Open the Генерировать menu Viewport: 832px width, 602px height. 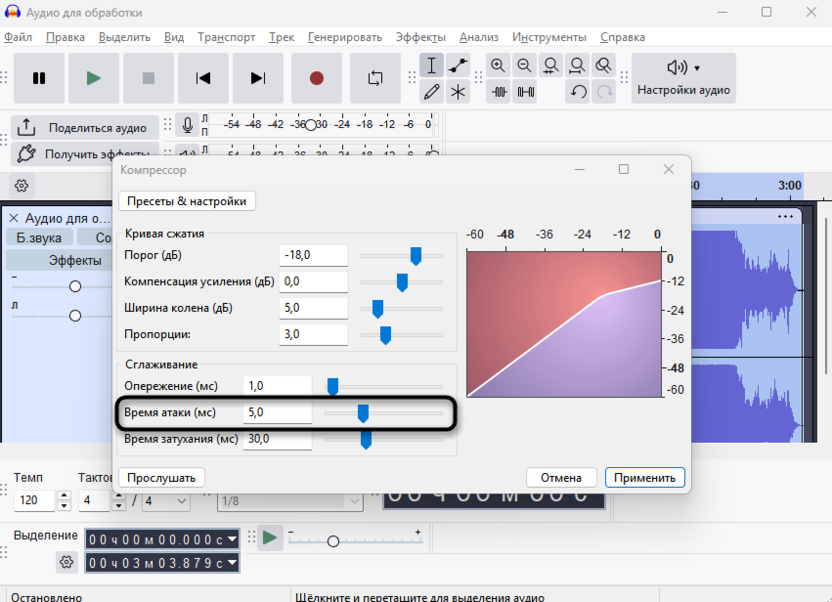coord(345,37)
